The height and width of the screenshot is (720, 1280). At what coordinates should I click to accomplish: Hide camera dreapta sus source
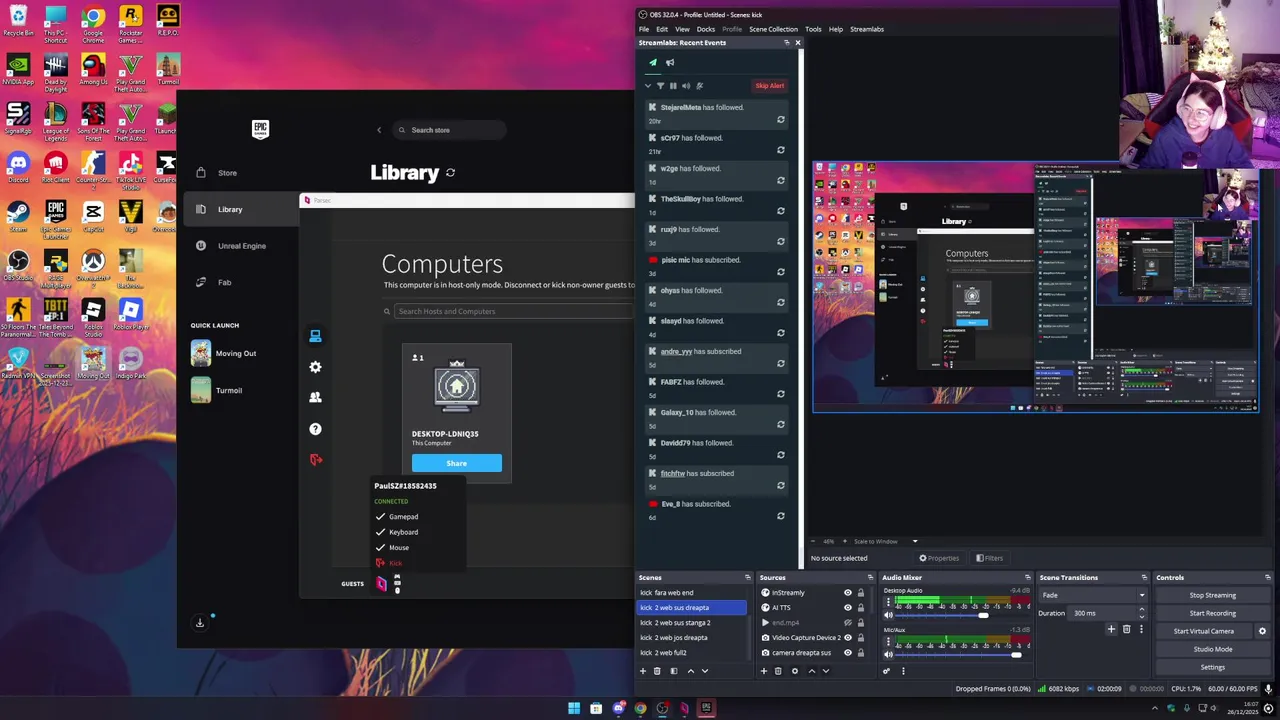pos(848,653)
